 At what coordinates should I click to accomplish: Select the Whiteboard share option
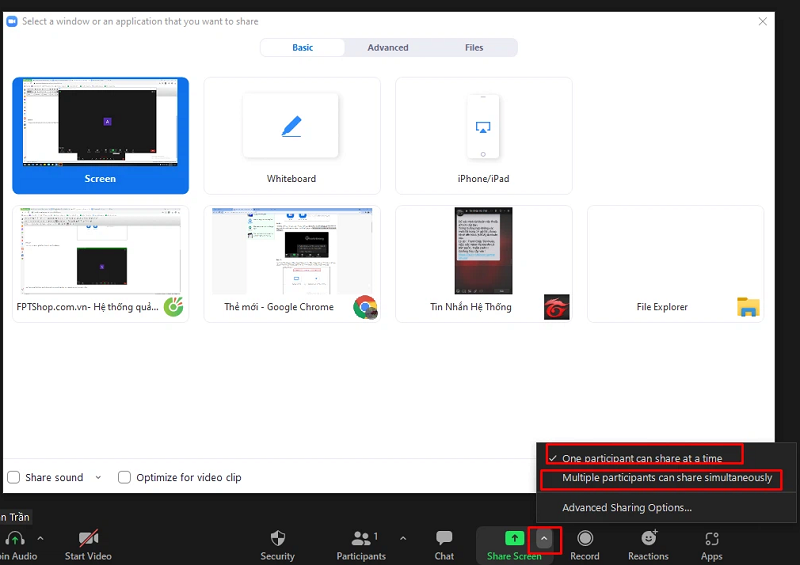tap(291, 135)
